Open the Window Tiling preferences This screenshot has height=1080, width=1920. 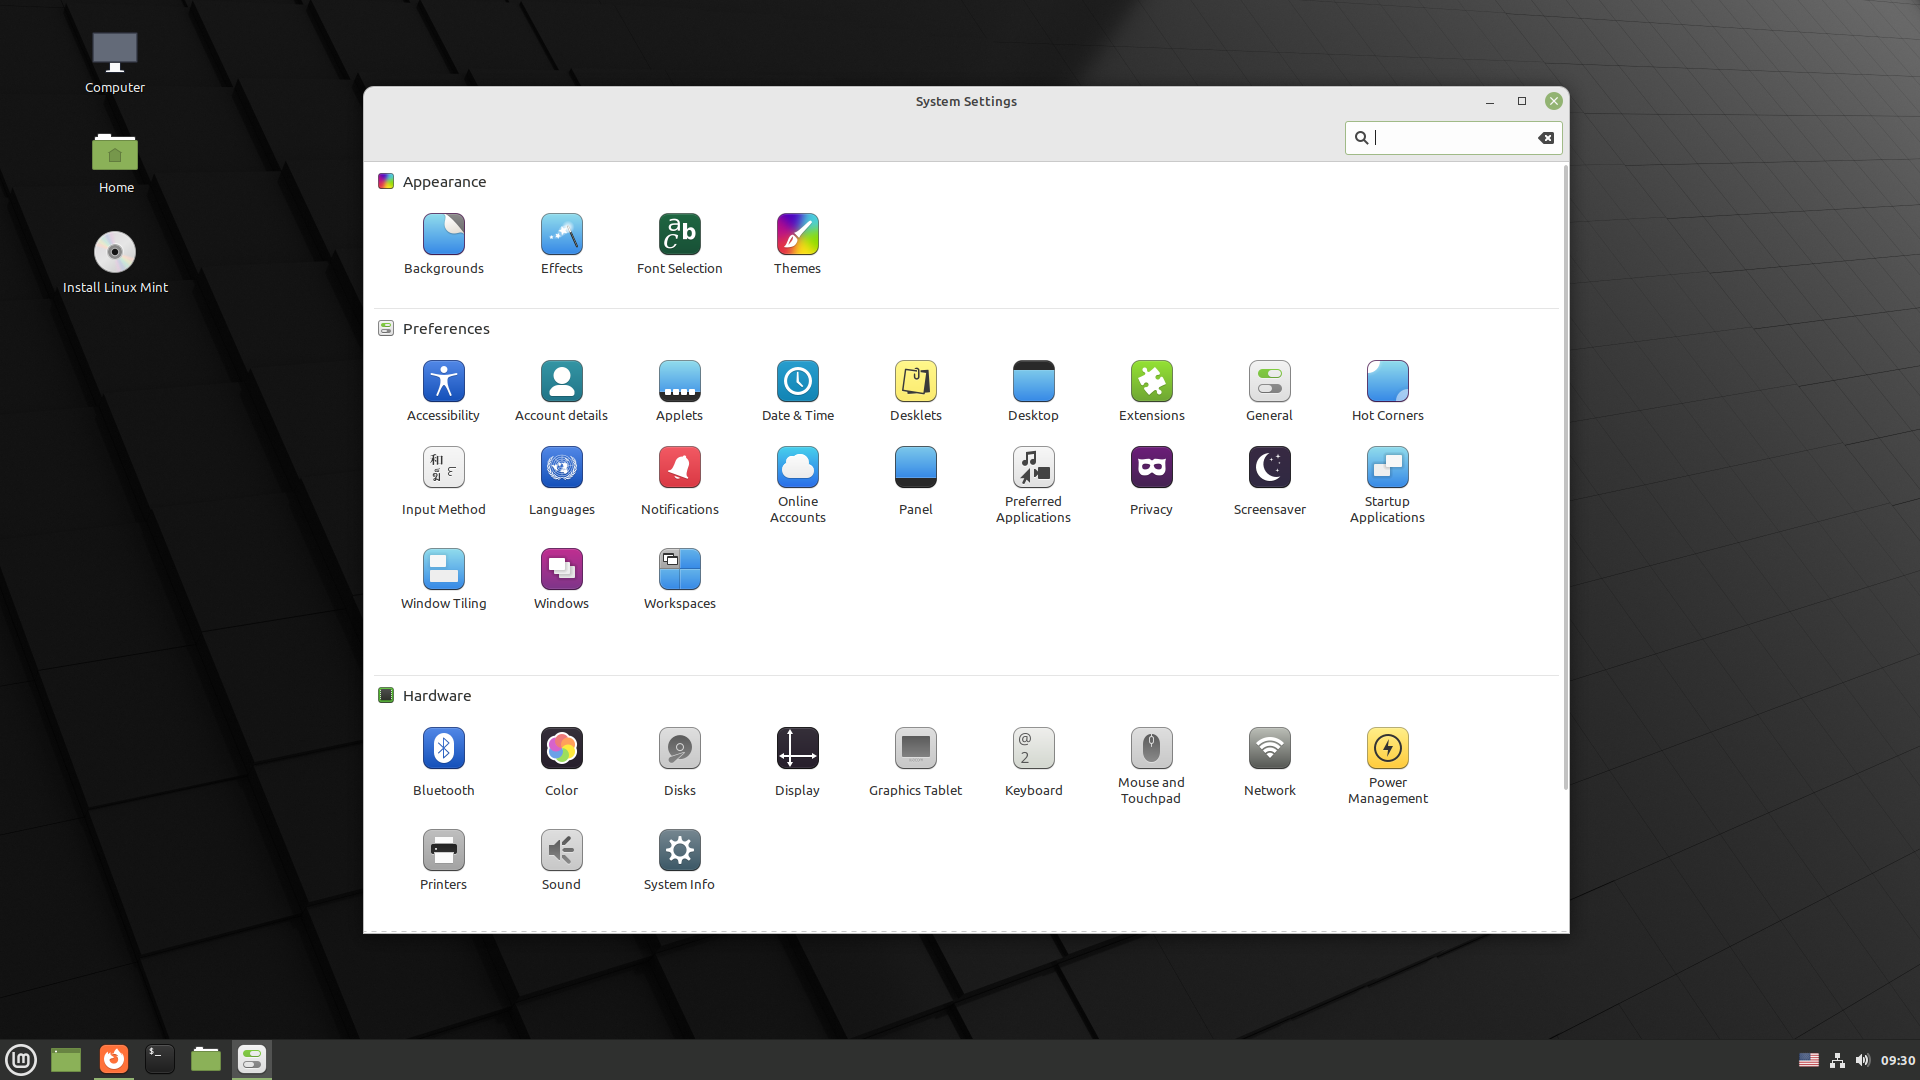[443, 578]
